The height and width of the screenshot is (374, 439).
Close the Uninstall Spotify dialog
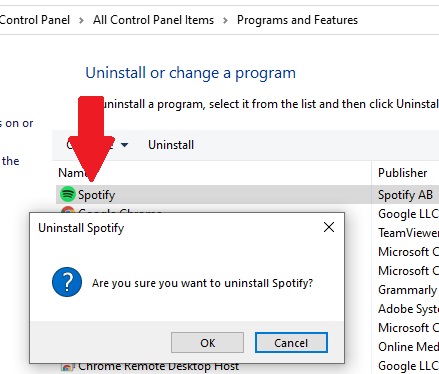pyautogui.click(x=329, y=227)
